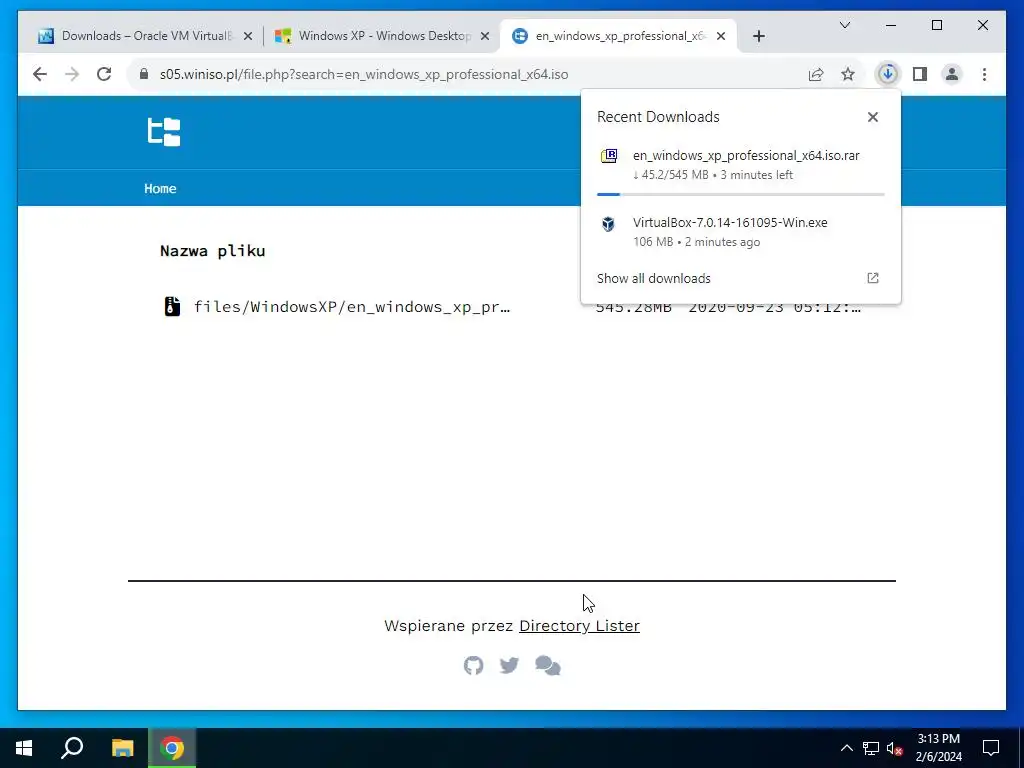The height and width of the screenshot is (768, 1024).
Task: Click the '45.2/545 MB • 3 minutes left' status
Action: pyautogui.click(x=712, y=175)
